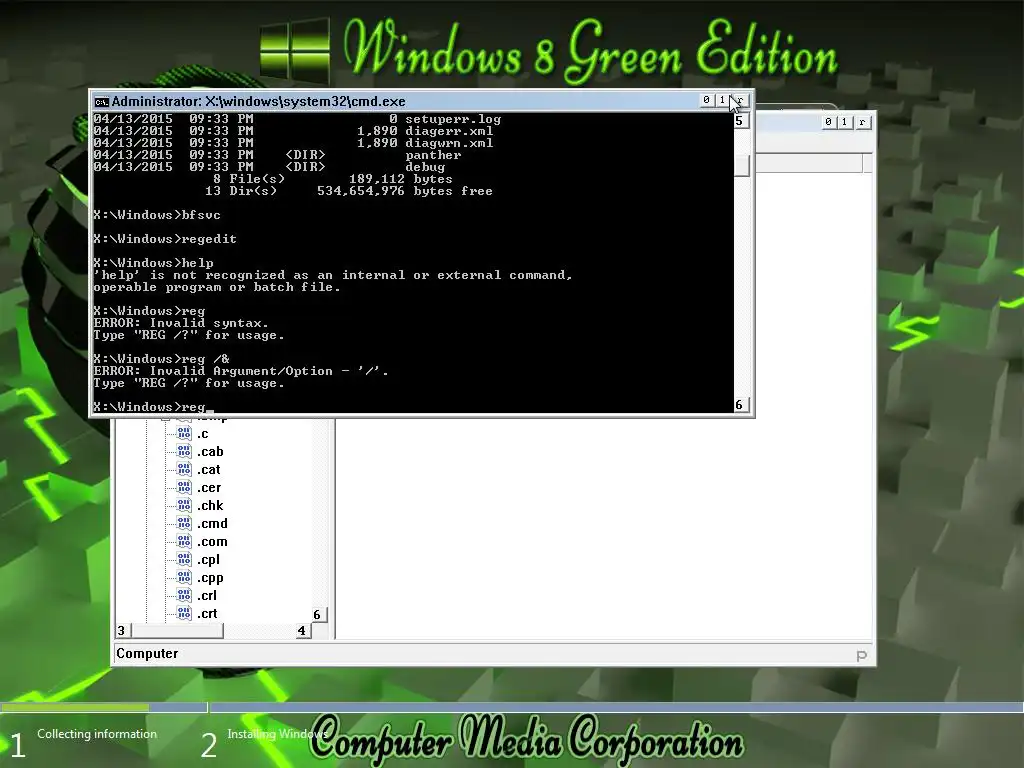The height and width of the screenshot is (768, 1024).
Task: Click the setup progress bar at bottom
Action: click(x=512, y=707)
